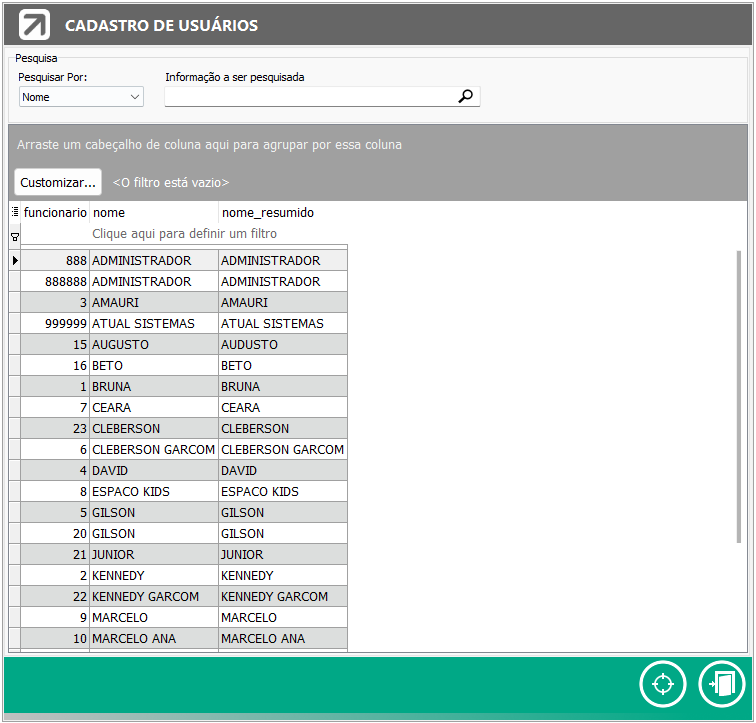Open the Pesquisar Por dropdown
The height and width of the screenshot is (723, 756).
[81, 97]
